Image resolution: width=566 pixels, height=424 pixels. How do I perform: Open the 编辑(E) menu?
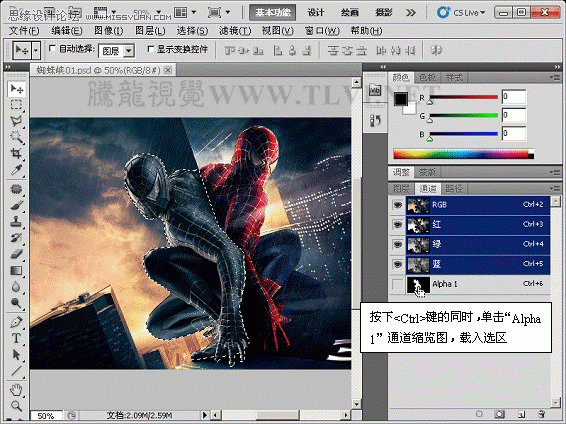67,31
